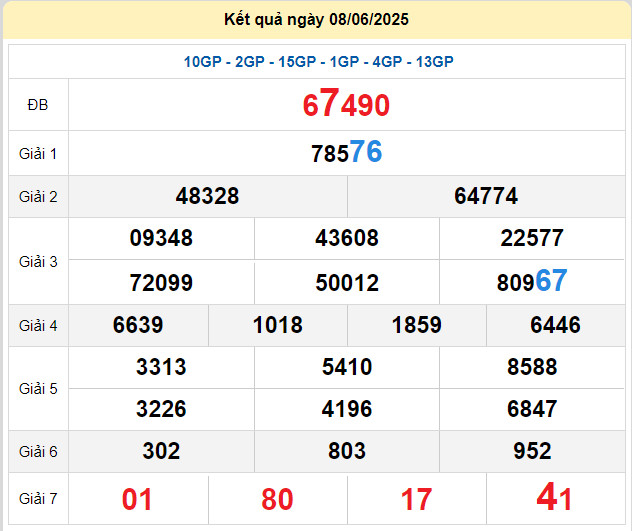The width and height of the screenshot is (632, 531).
Task: Select the Giải 4 label
Action: (38, 326)
